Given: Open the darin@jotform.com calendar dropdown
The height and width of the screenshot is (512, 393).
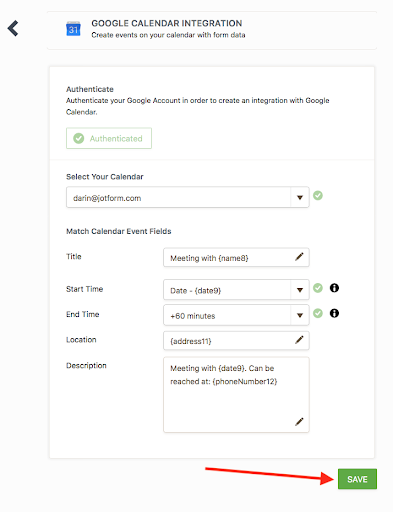Looking at the screenshot, I should pyautogui.click(x=188, y=197).
